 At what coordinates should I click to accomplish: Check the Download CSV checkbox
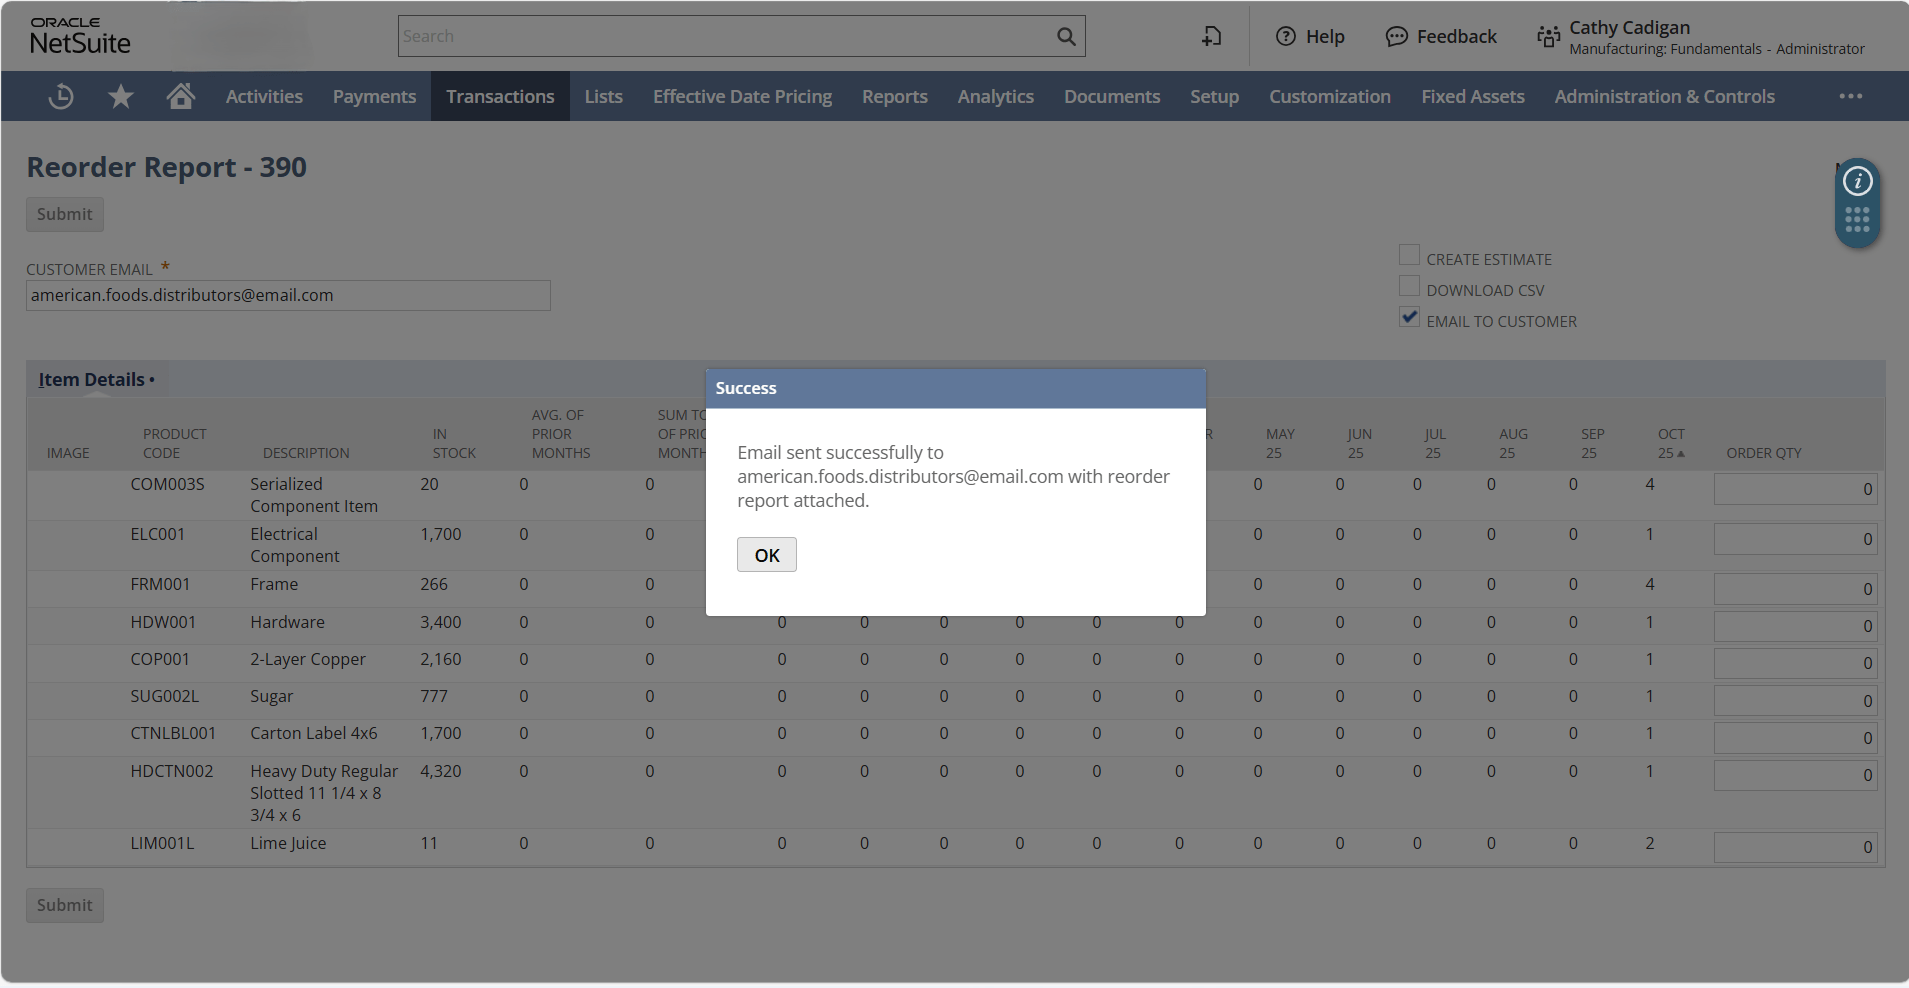click(x=1409, y=287)
